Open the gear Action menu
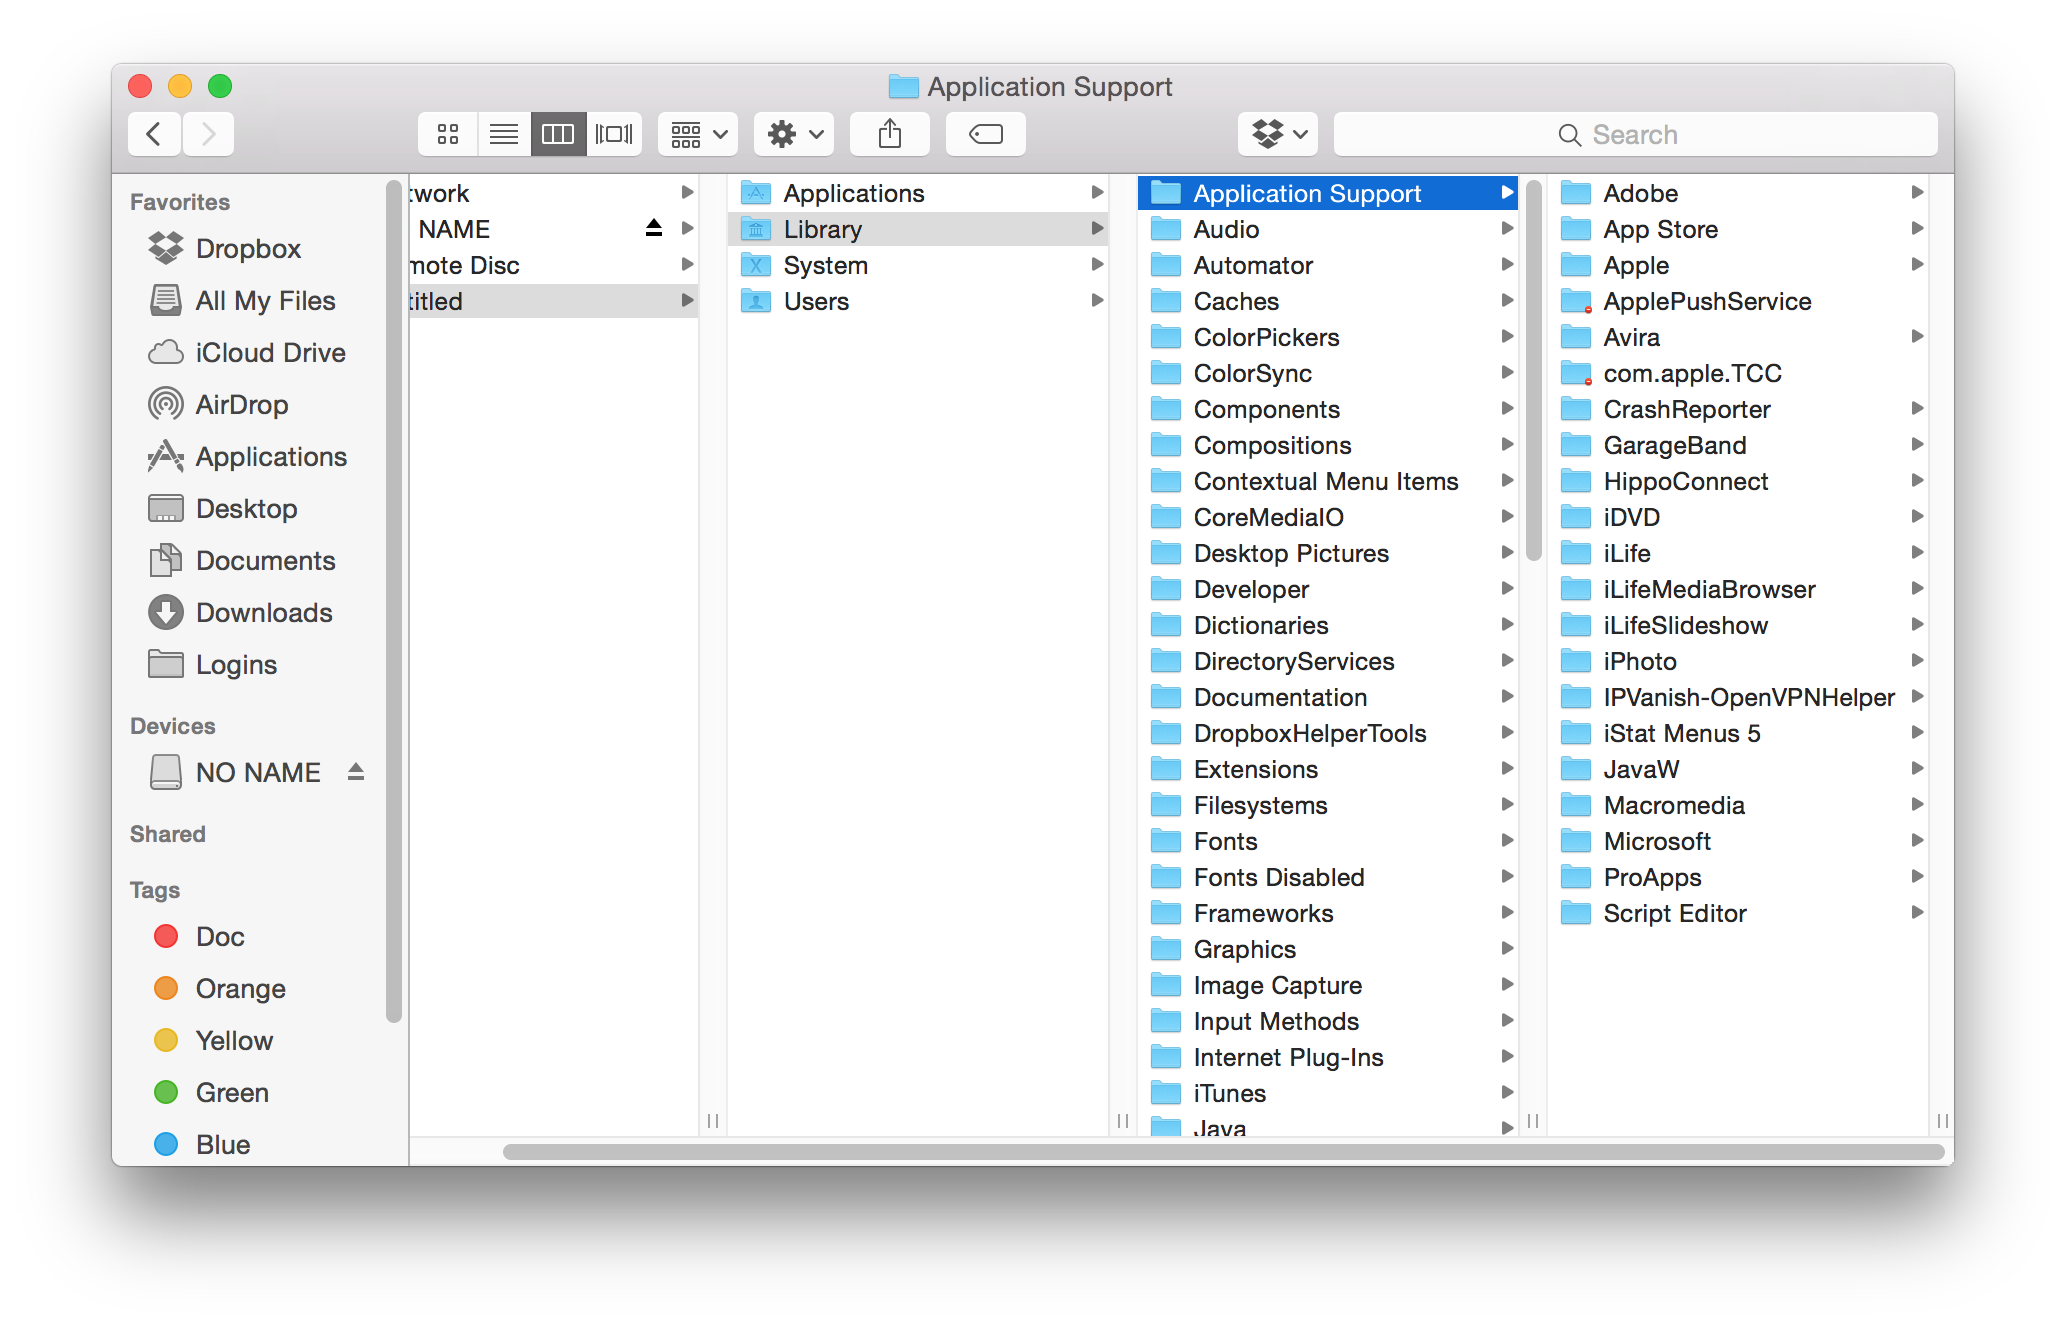The width and height of the screenshot is (2066, 1326). point(794,134)
